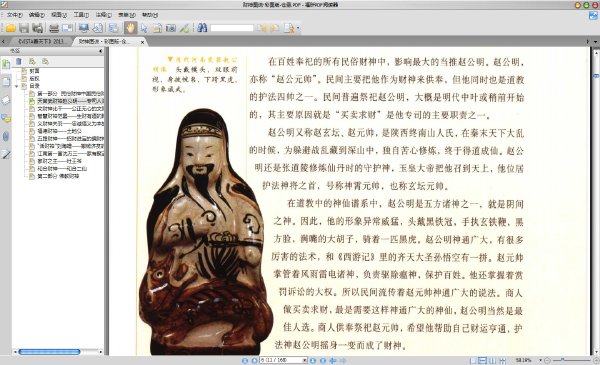The height and width of the screenshot is (365, 600).
Task: Click the Save As toolbar icon
Action: pos(38,28)
